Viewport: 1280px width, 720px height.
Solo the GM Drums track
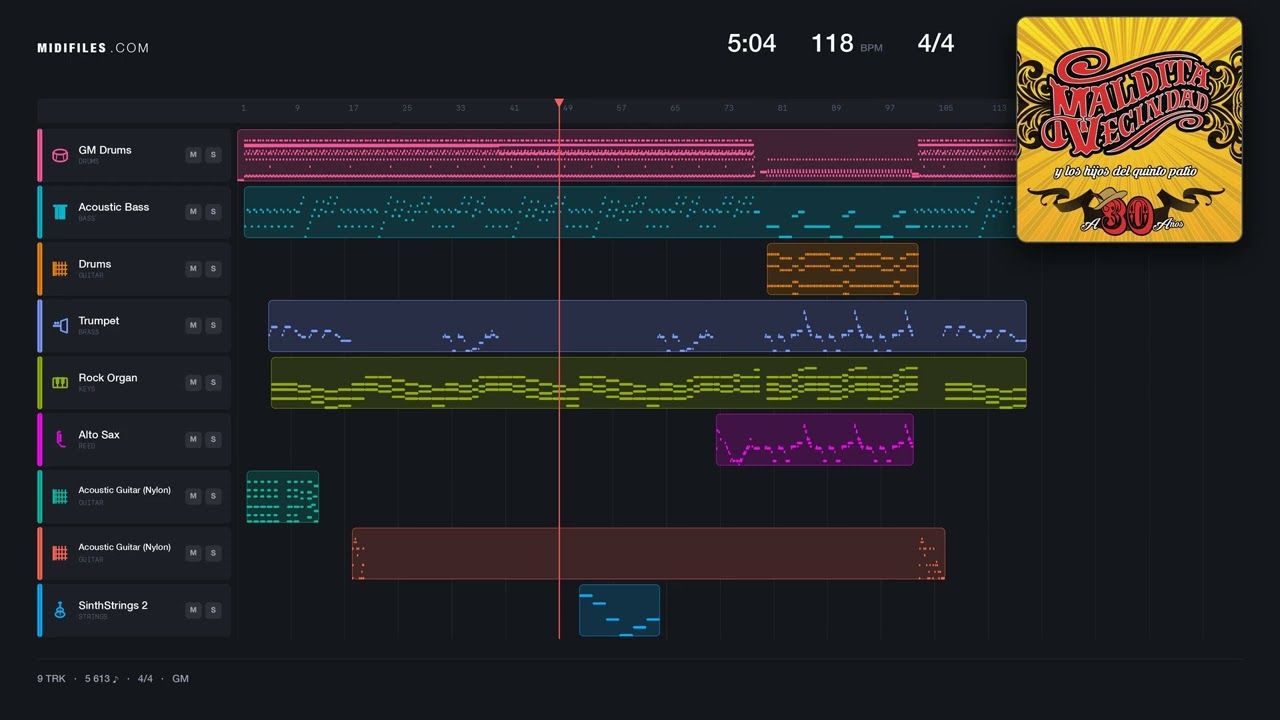pyautogui.click(x=213, y=155)
